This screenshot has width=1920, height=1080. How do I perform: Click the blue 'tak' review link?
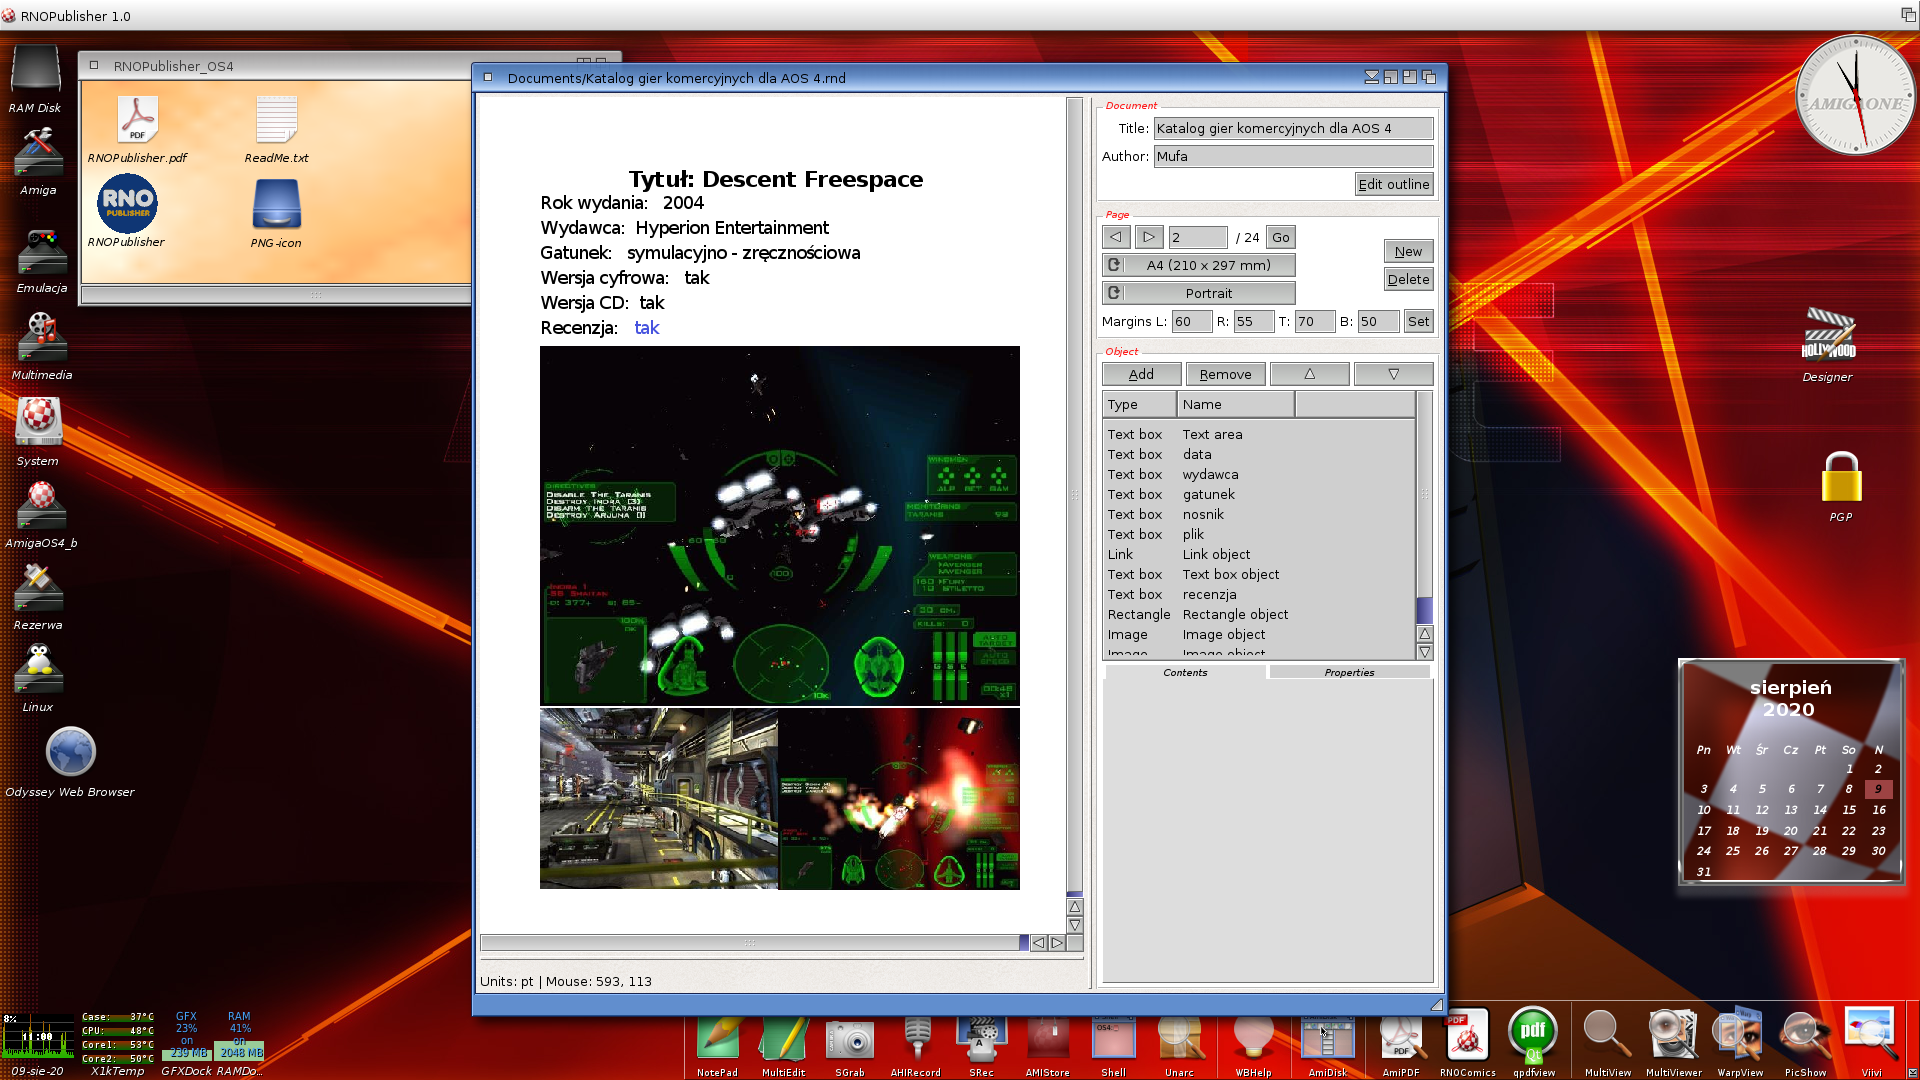point(646,328)
